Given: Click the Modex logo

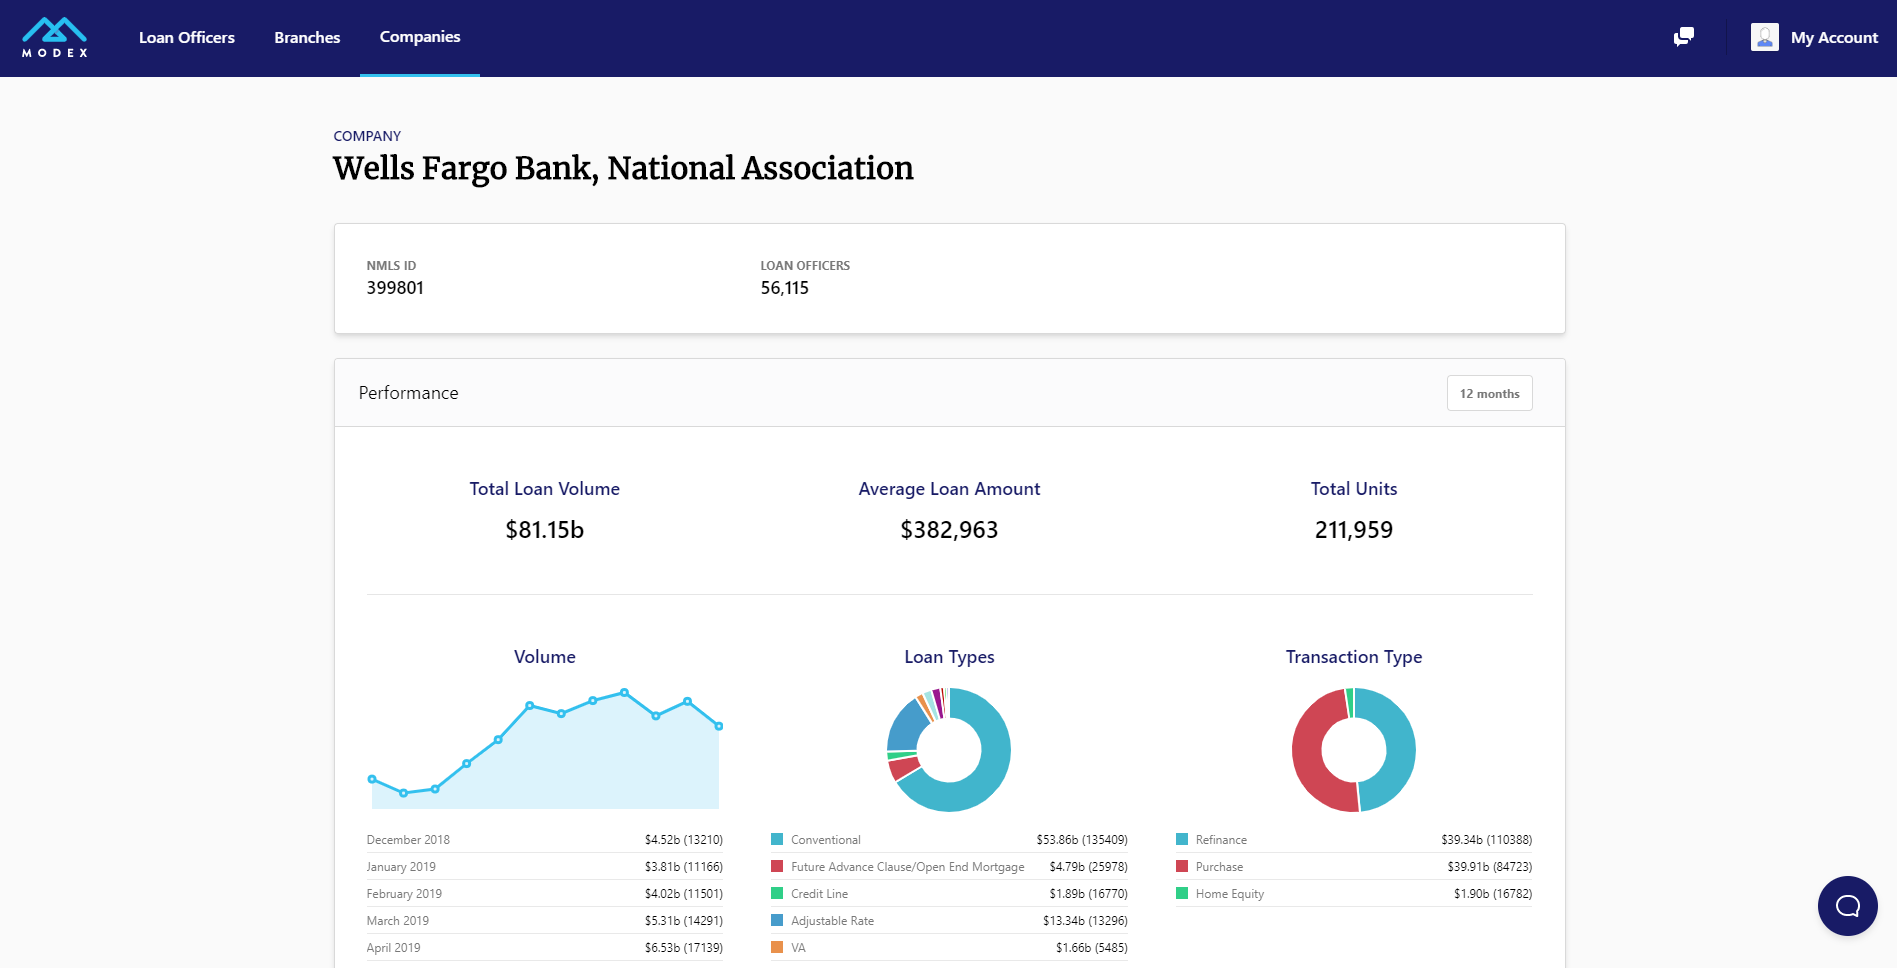Looking at the screenshot, I should coord(55,37).
